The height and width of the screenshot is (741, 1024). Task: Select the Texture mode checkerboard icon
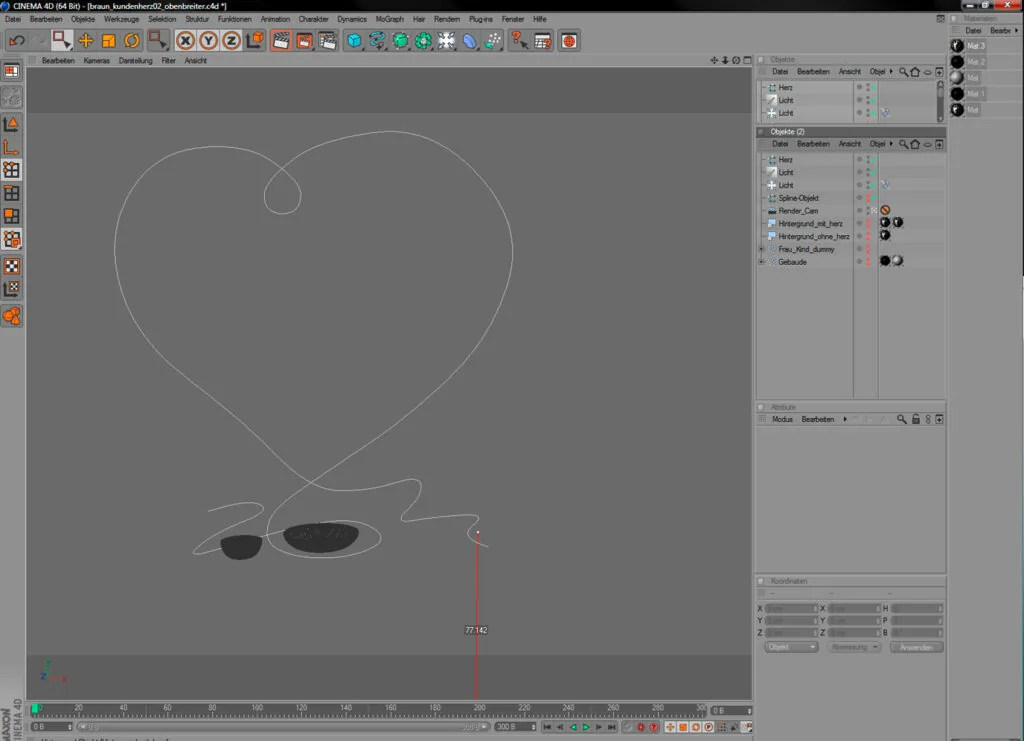point(12,266)
